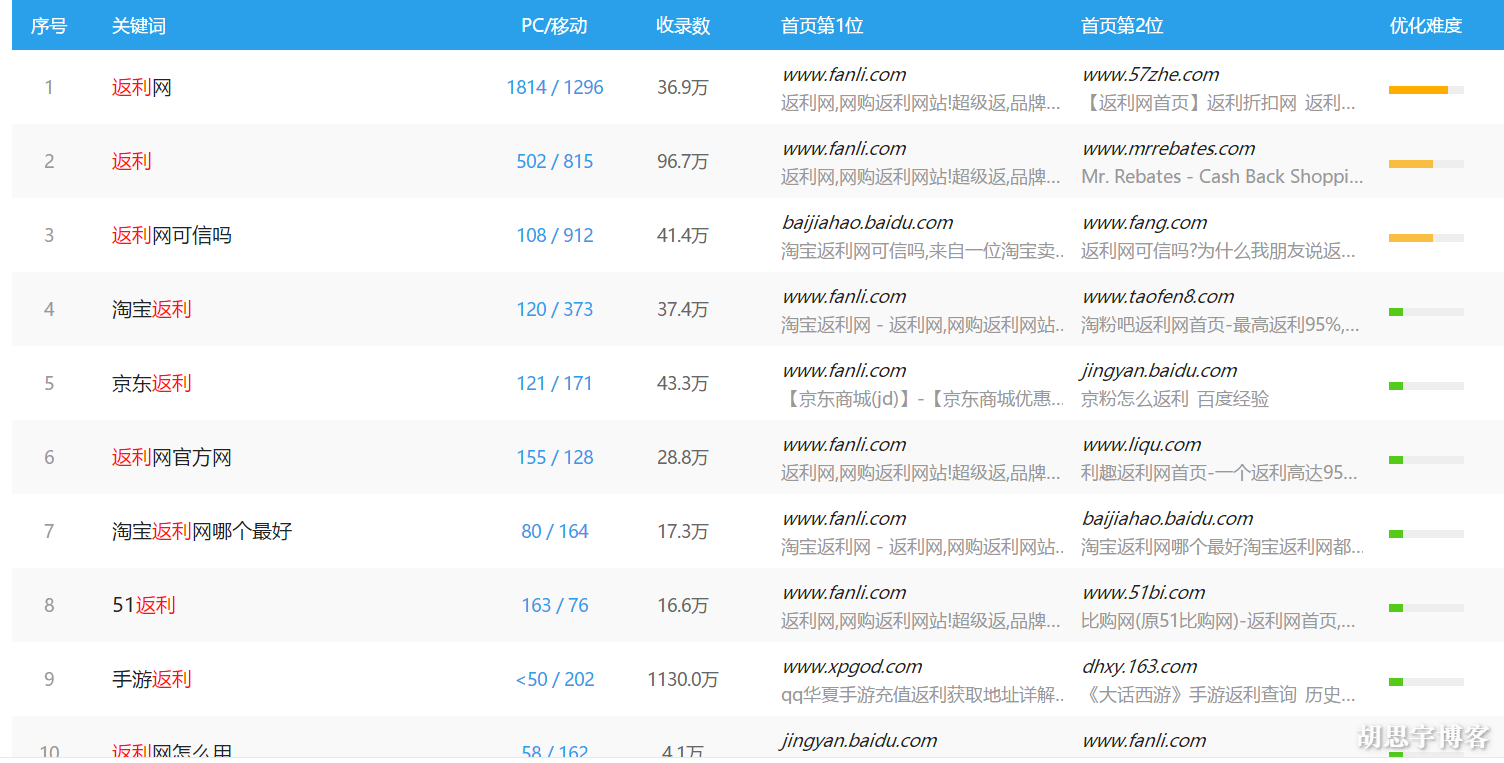Click the 163 / 76 index value
The image size is (1504, 763).
pyautogui.click(x=555, y=606)
